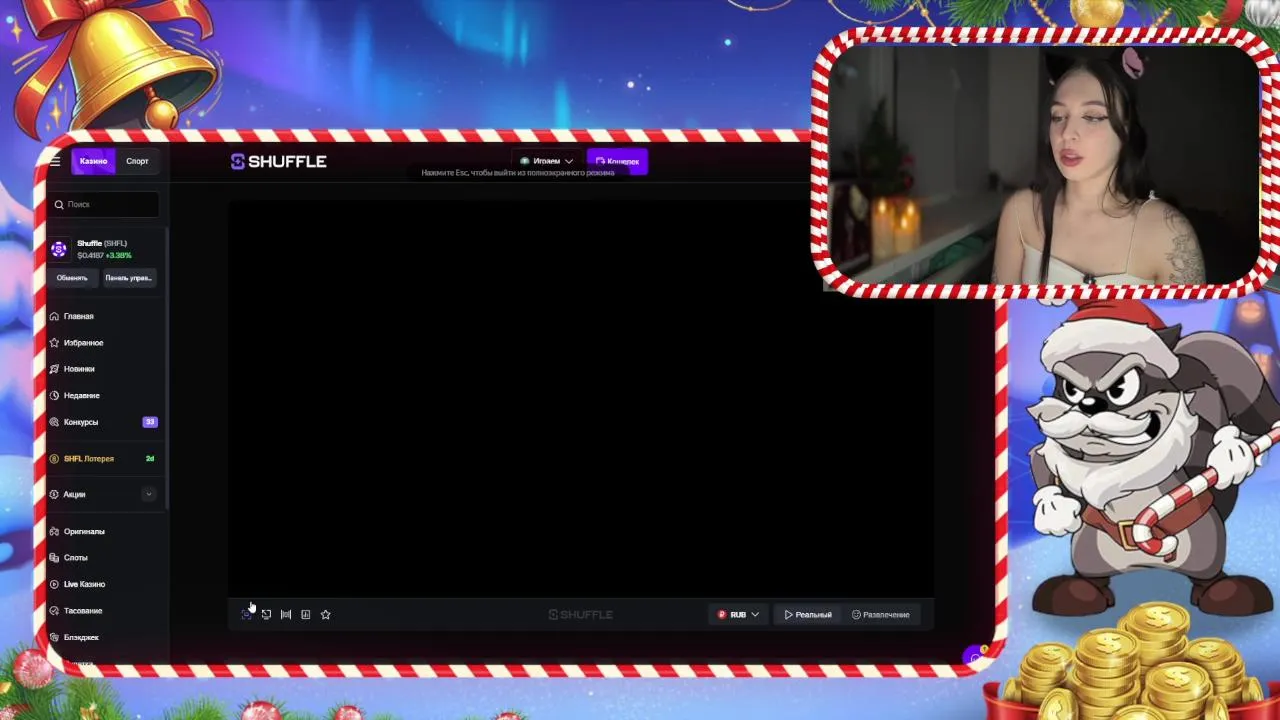The width and height of the screenshot is (1280, 720).
Task: Open SHFL Лотерея link
Action: pyautogui.click(x=89, y=459)
